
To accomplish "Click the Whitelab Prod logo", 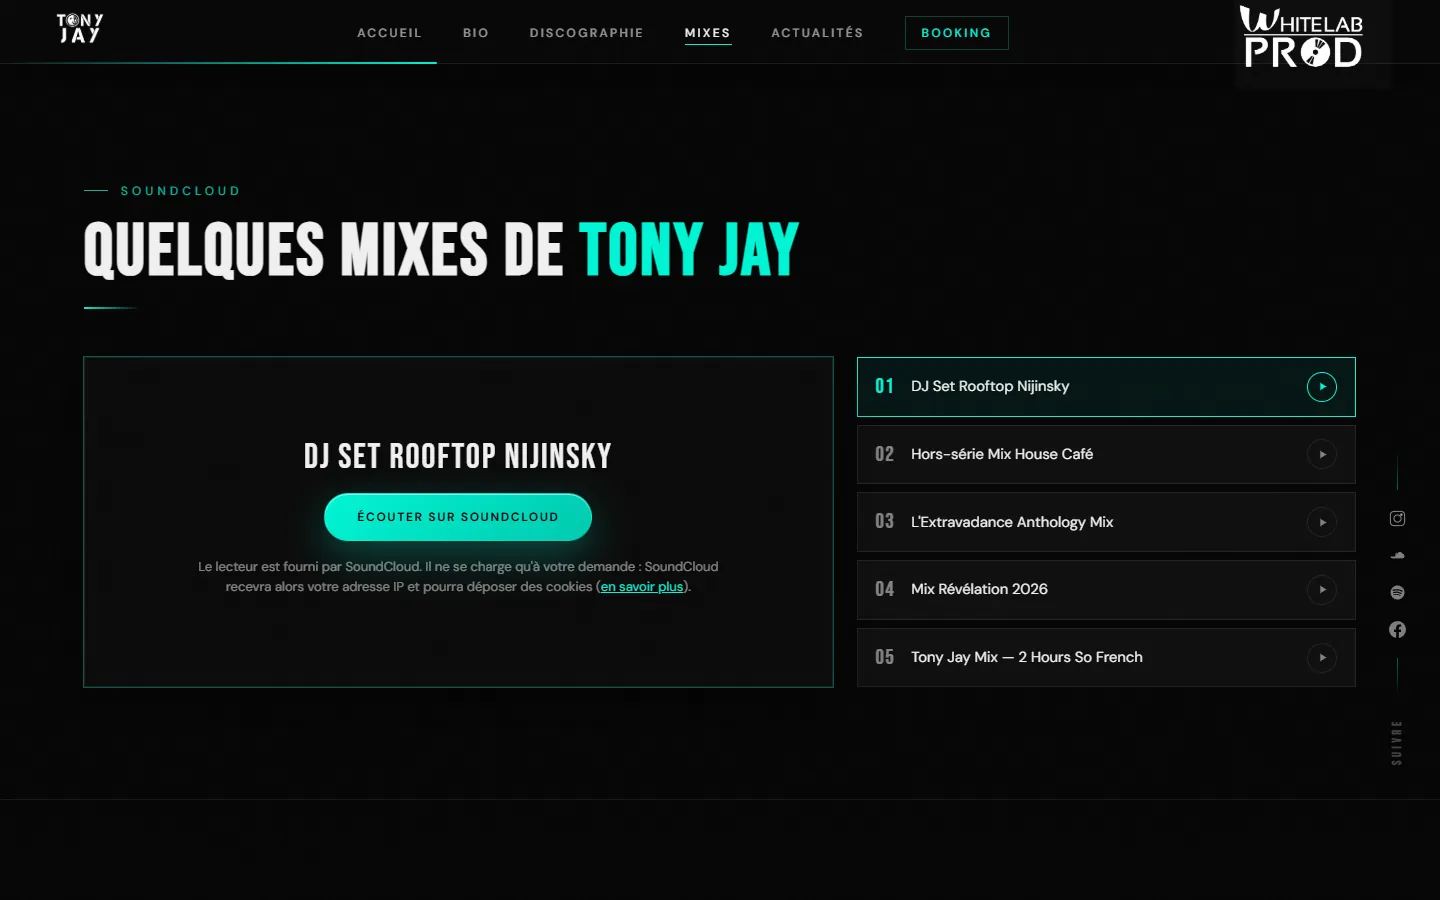I will (x=1302, y=37).
